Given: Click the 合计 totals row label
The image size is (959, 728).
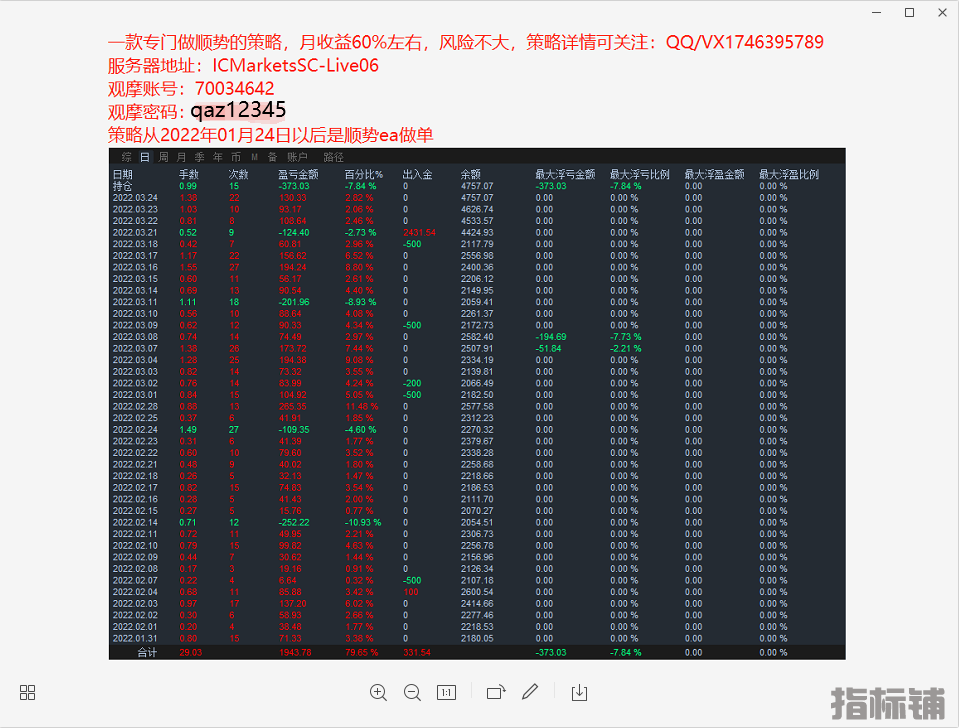Looking at the screenshot, I should (148, 652).
